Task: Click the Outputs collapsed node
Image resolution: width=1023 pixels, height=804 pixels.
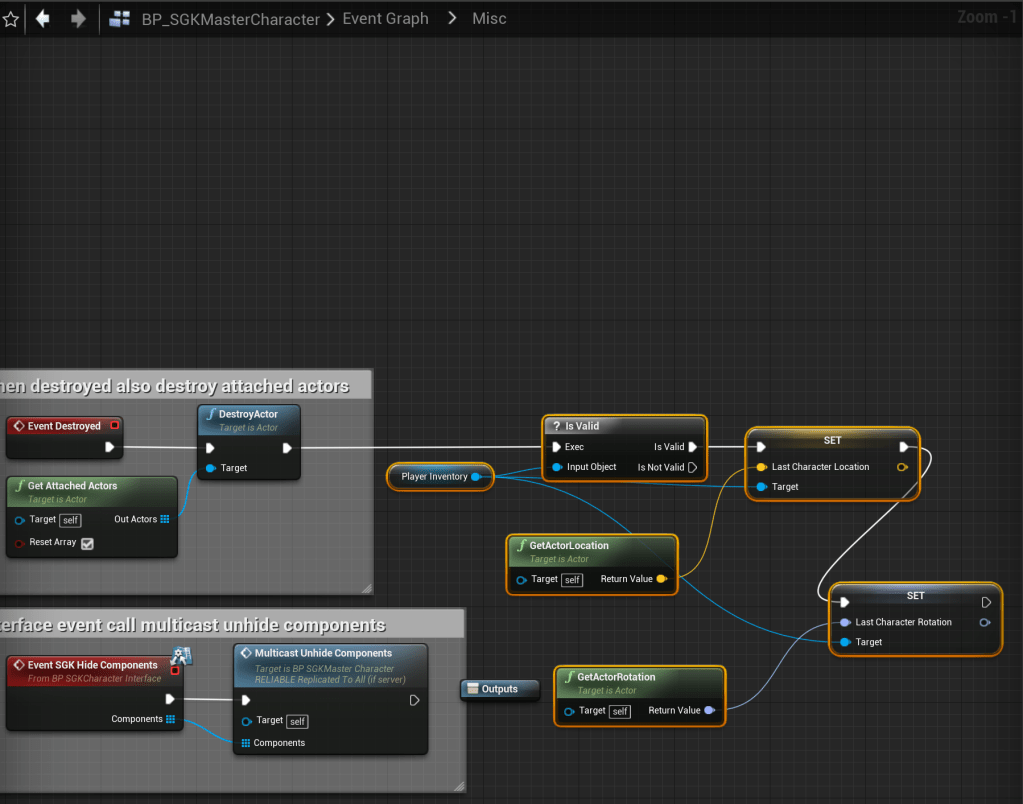Action: 499,689
